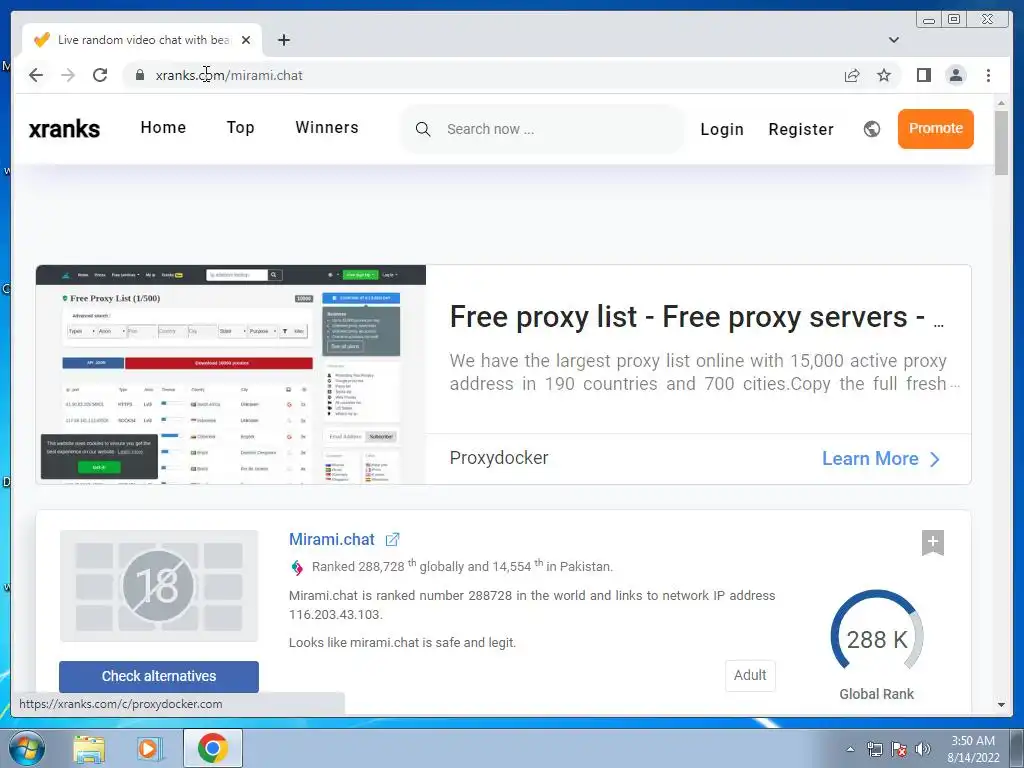Click the globe language icon
Viewport: 1024px width, 768px height.
point(872,129)
